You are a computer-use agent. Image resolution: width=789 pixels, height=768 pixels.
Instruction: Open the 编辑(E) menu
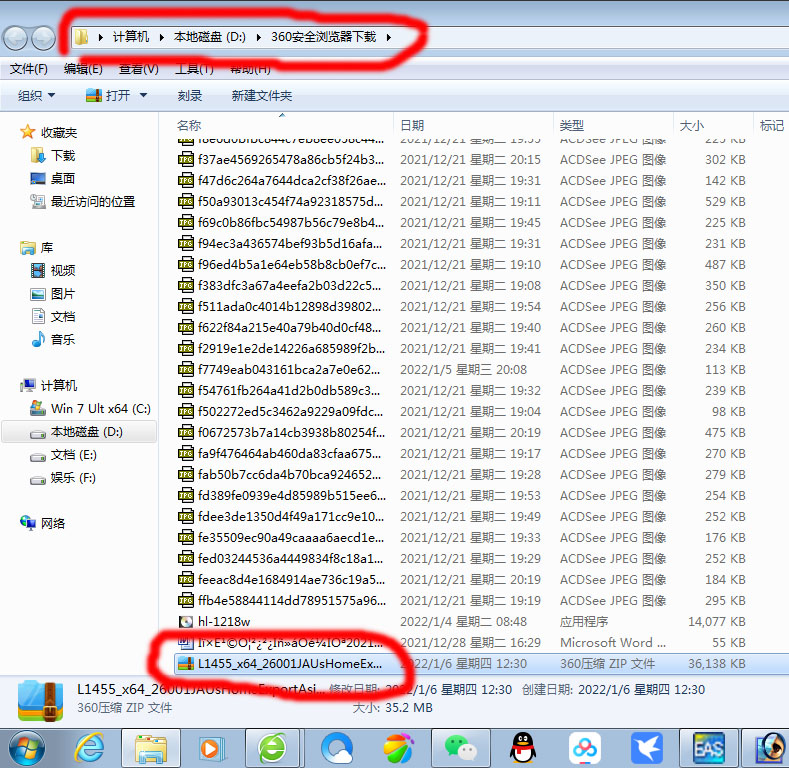[83, 69]
